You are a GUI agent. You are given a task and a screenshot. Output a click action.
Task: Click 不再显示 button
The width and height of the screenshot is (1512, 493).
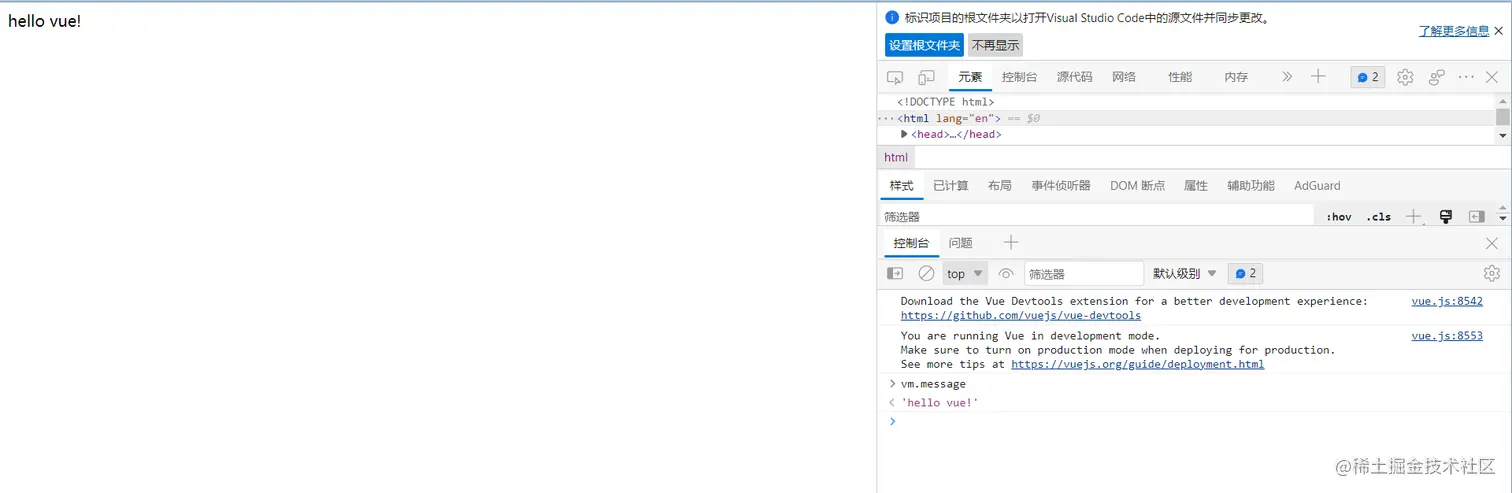click(996, 45)
